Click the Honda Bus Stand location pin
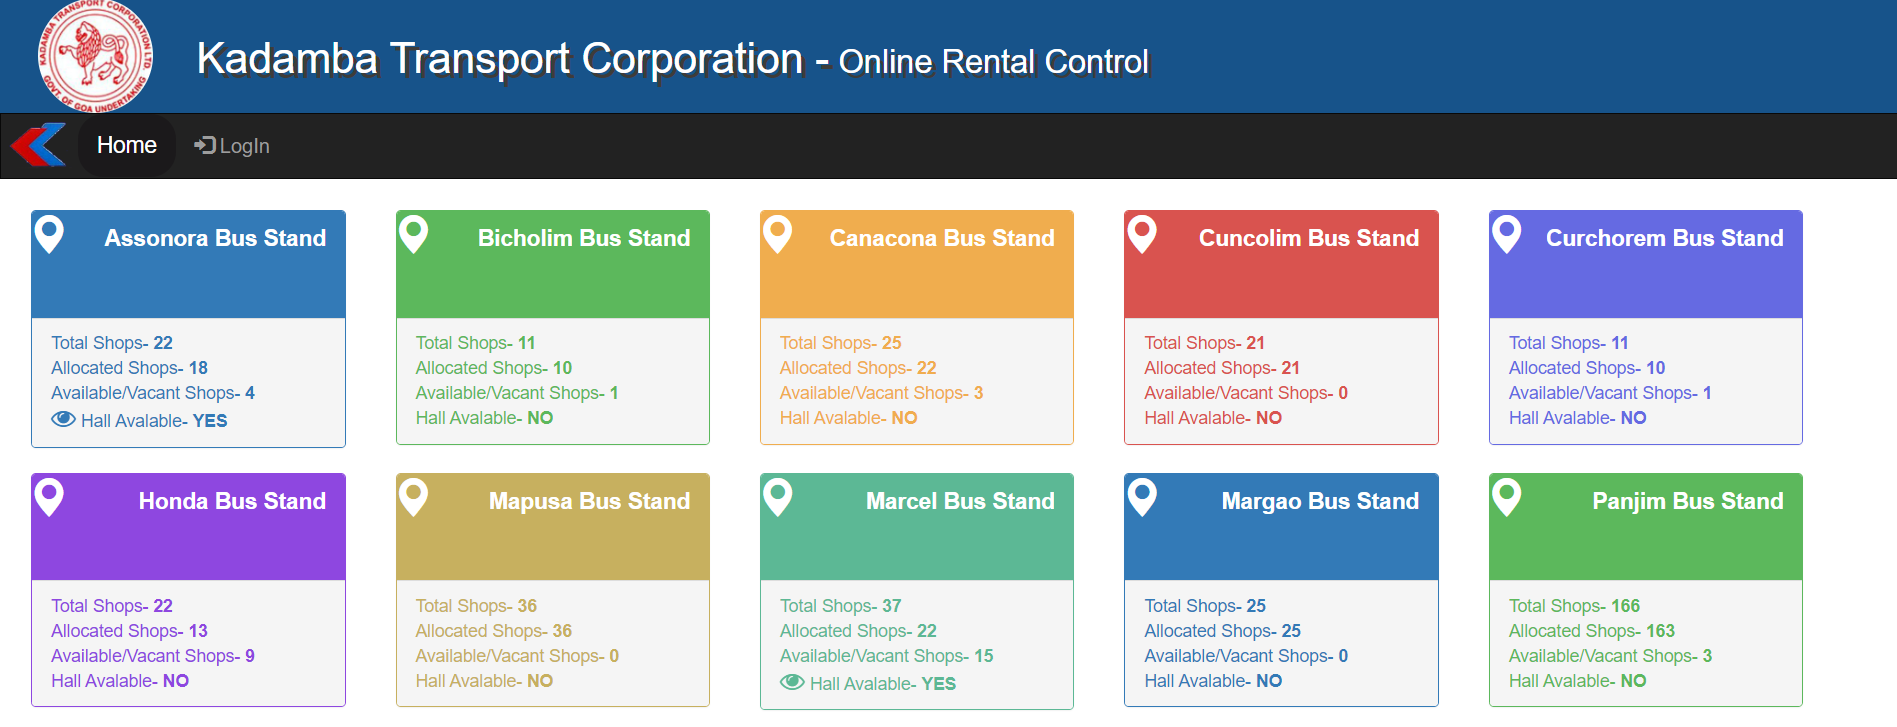Viewport: 1897px width, 727px height. click(x=49, y=497)
